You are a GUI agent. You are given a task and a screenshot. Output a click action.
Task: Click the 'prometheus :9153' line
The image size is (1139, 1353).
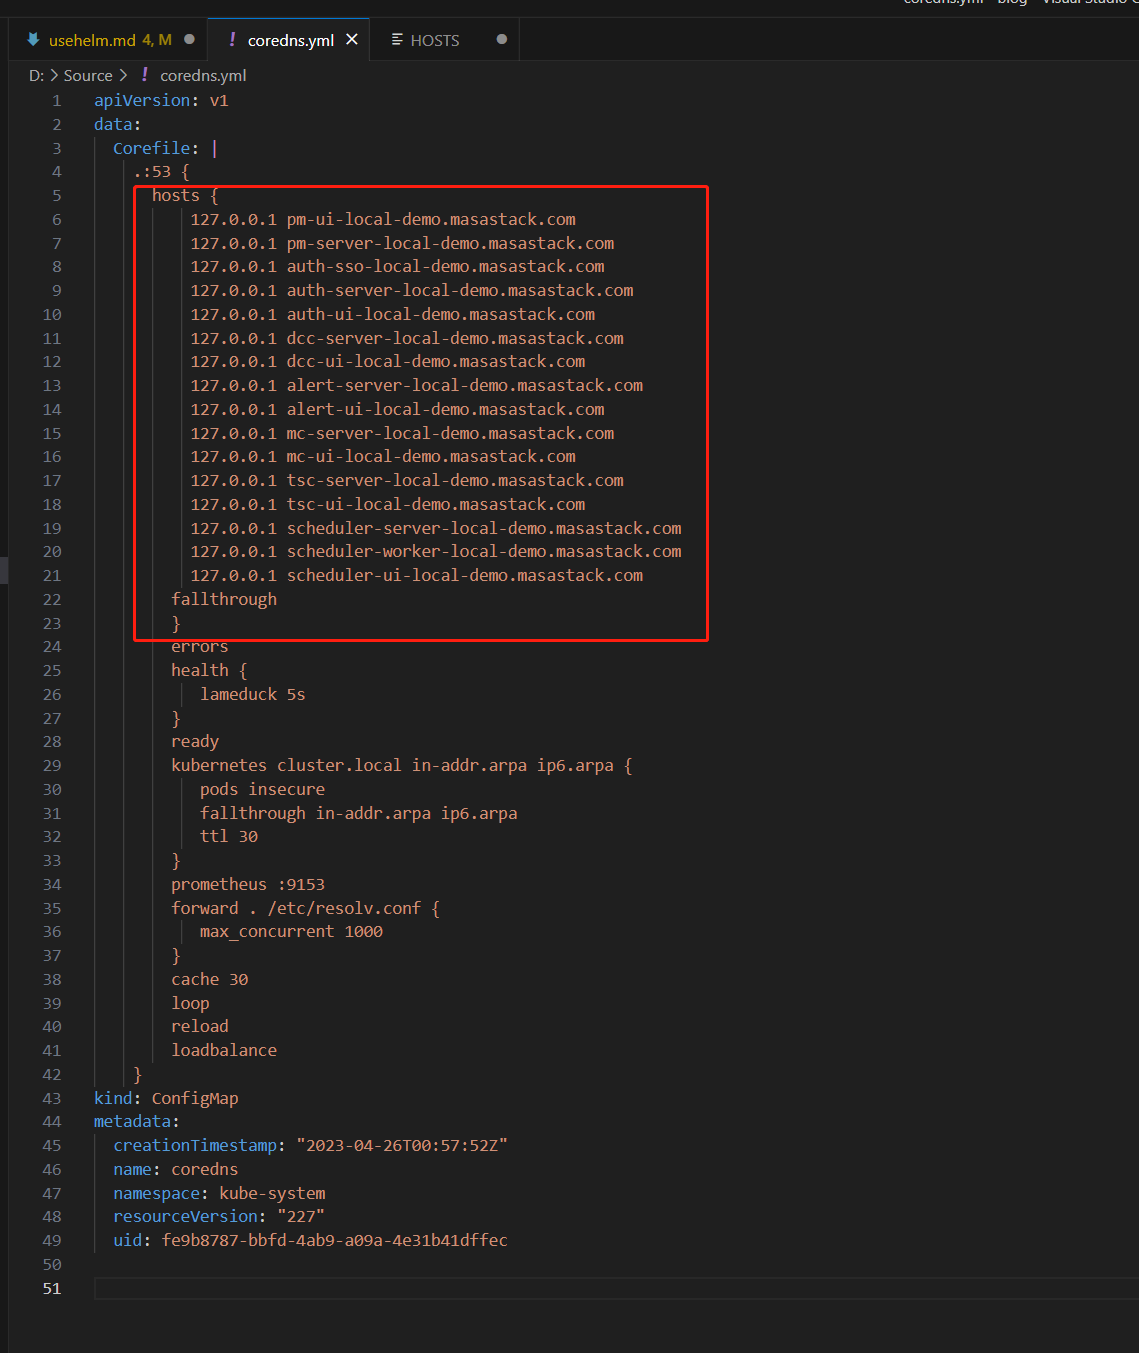[248, 884]
